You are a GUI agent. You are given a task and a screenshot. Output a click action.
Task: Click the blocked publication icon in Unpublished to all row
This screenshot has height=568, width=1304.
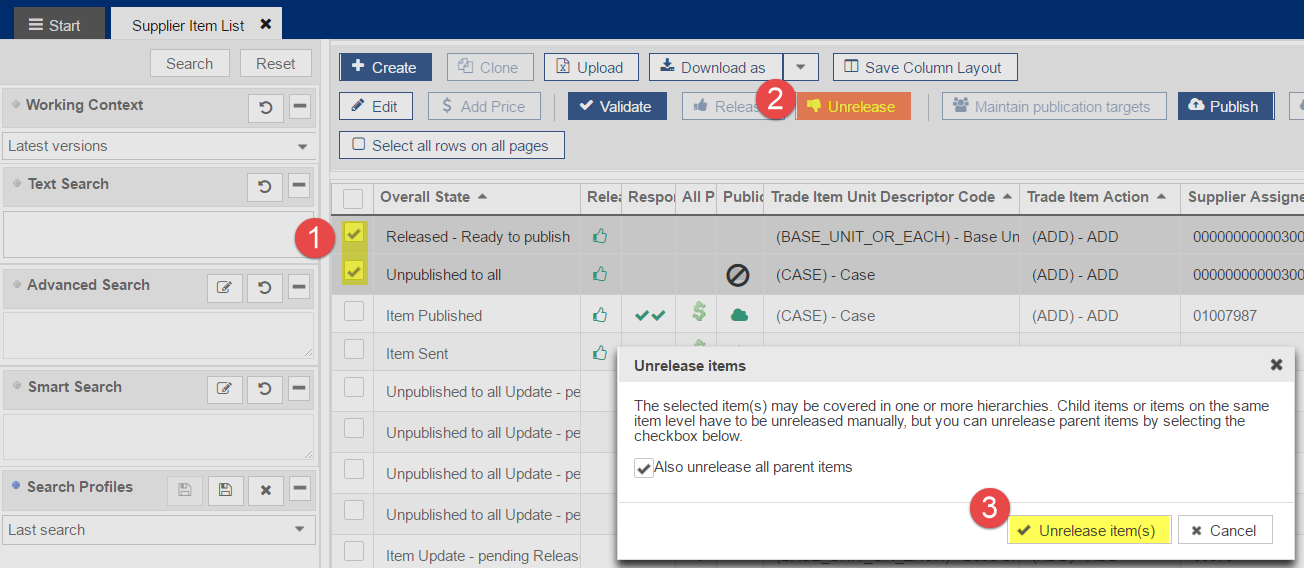[x=738, y=274]
